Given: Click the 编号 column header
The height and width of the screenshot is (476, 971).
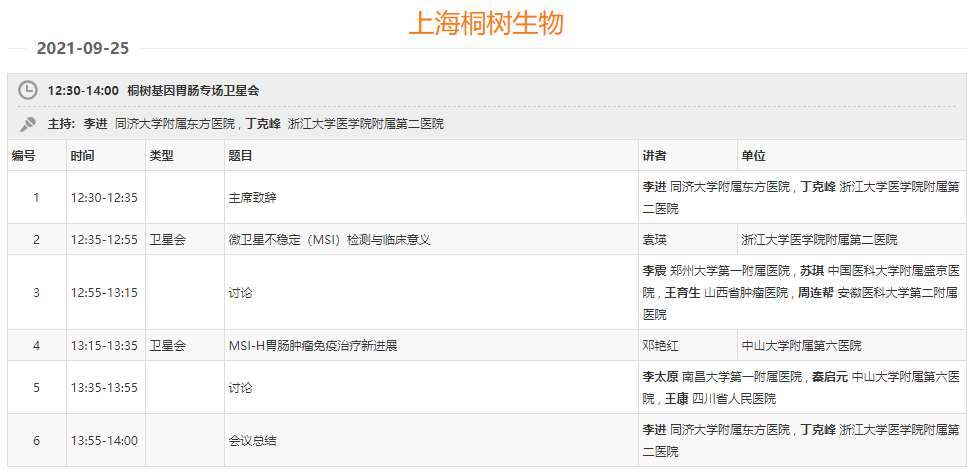Looking at the screenshot, I should pyautogui.click(x=24, y=156).
